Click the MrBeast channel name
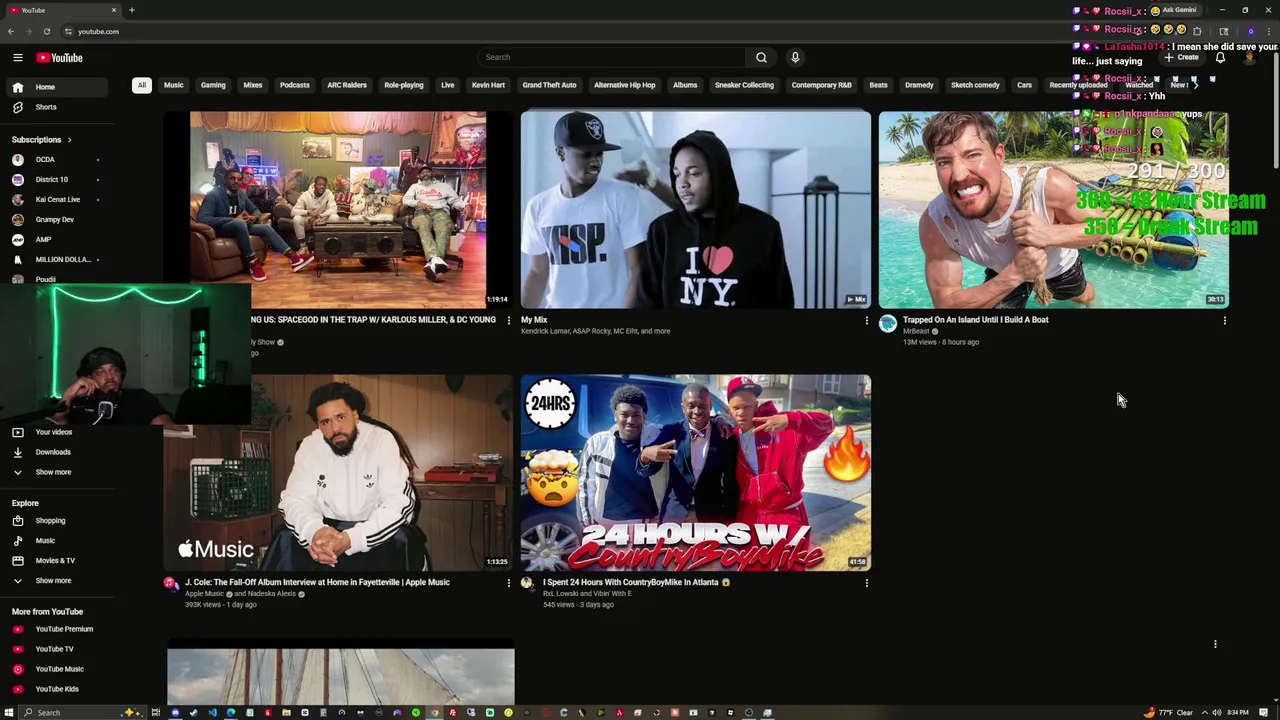 (x=916, y=331)
